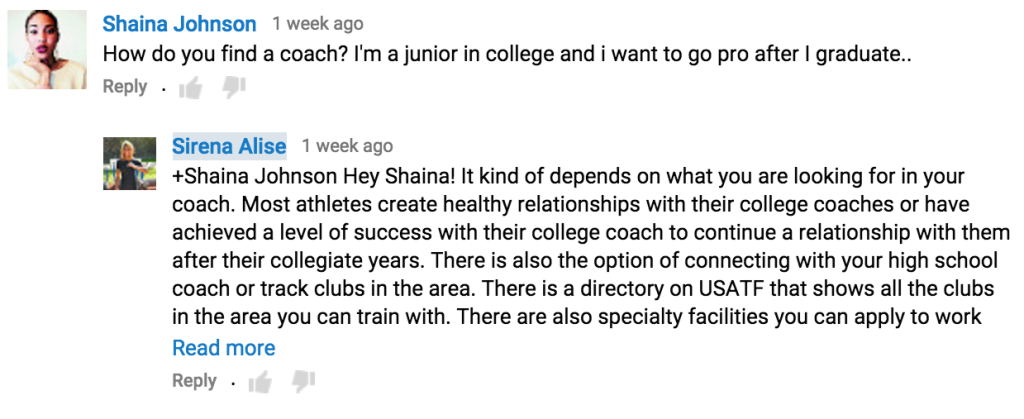This screenshot has width=1024, height=419.
Task: Give Sirena Alise's reply a thumbs up
Action: (260, 382)
